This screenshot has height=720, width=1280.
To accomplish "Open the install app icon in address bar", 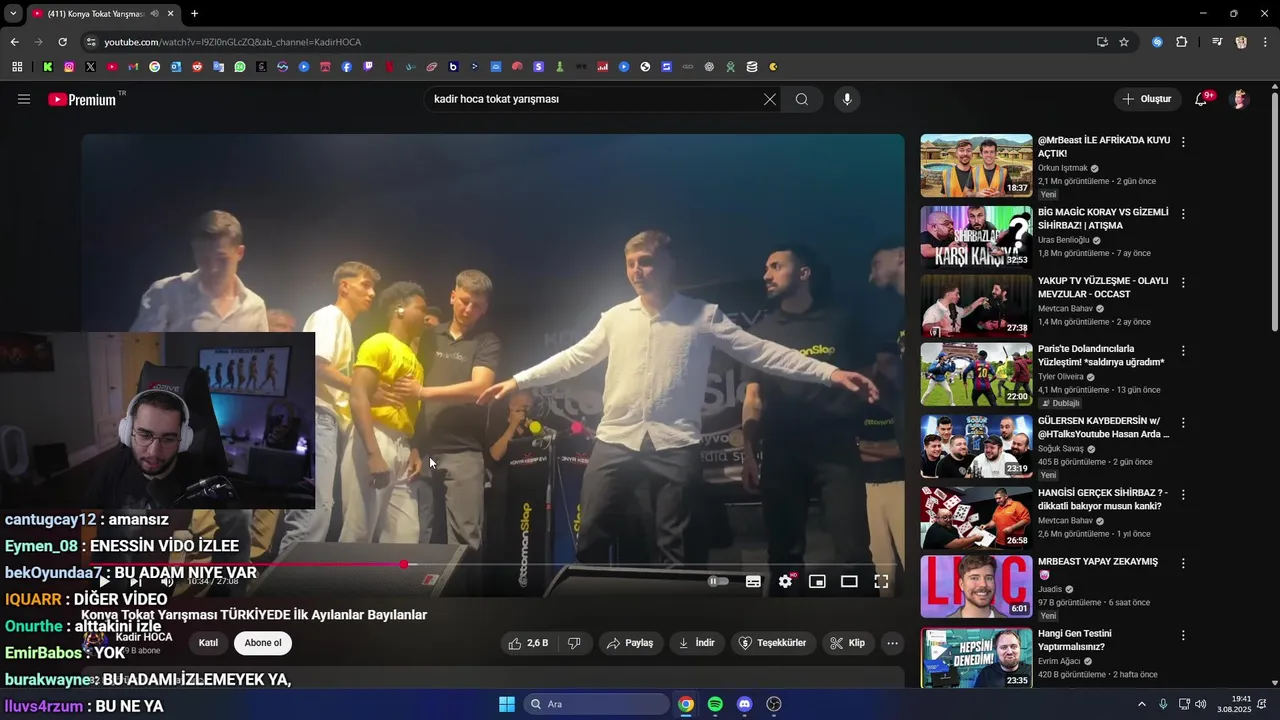I will click(x=1102, y=42).
